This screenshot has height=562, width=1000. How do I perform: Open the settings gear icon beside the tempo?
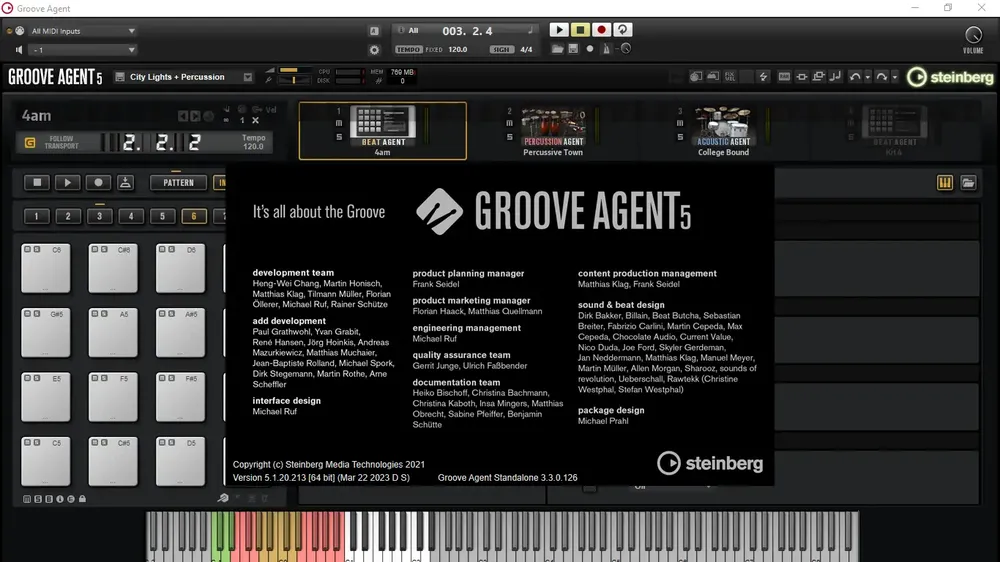[374, 50]
